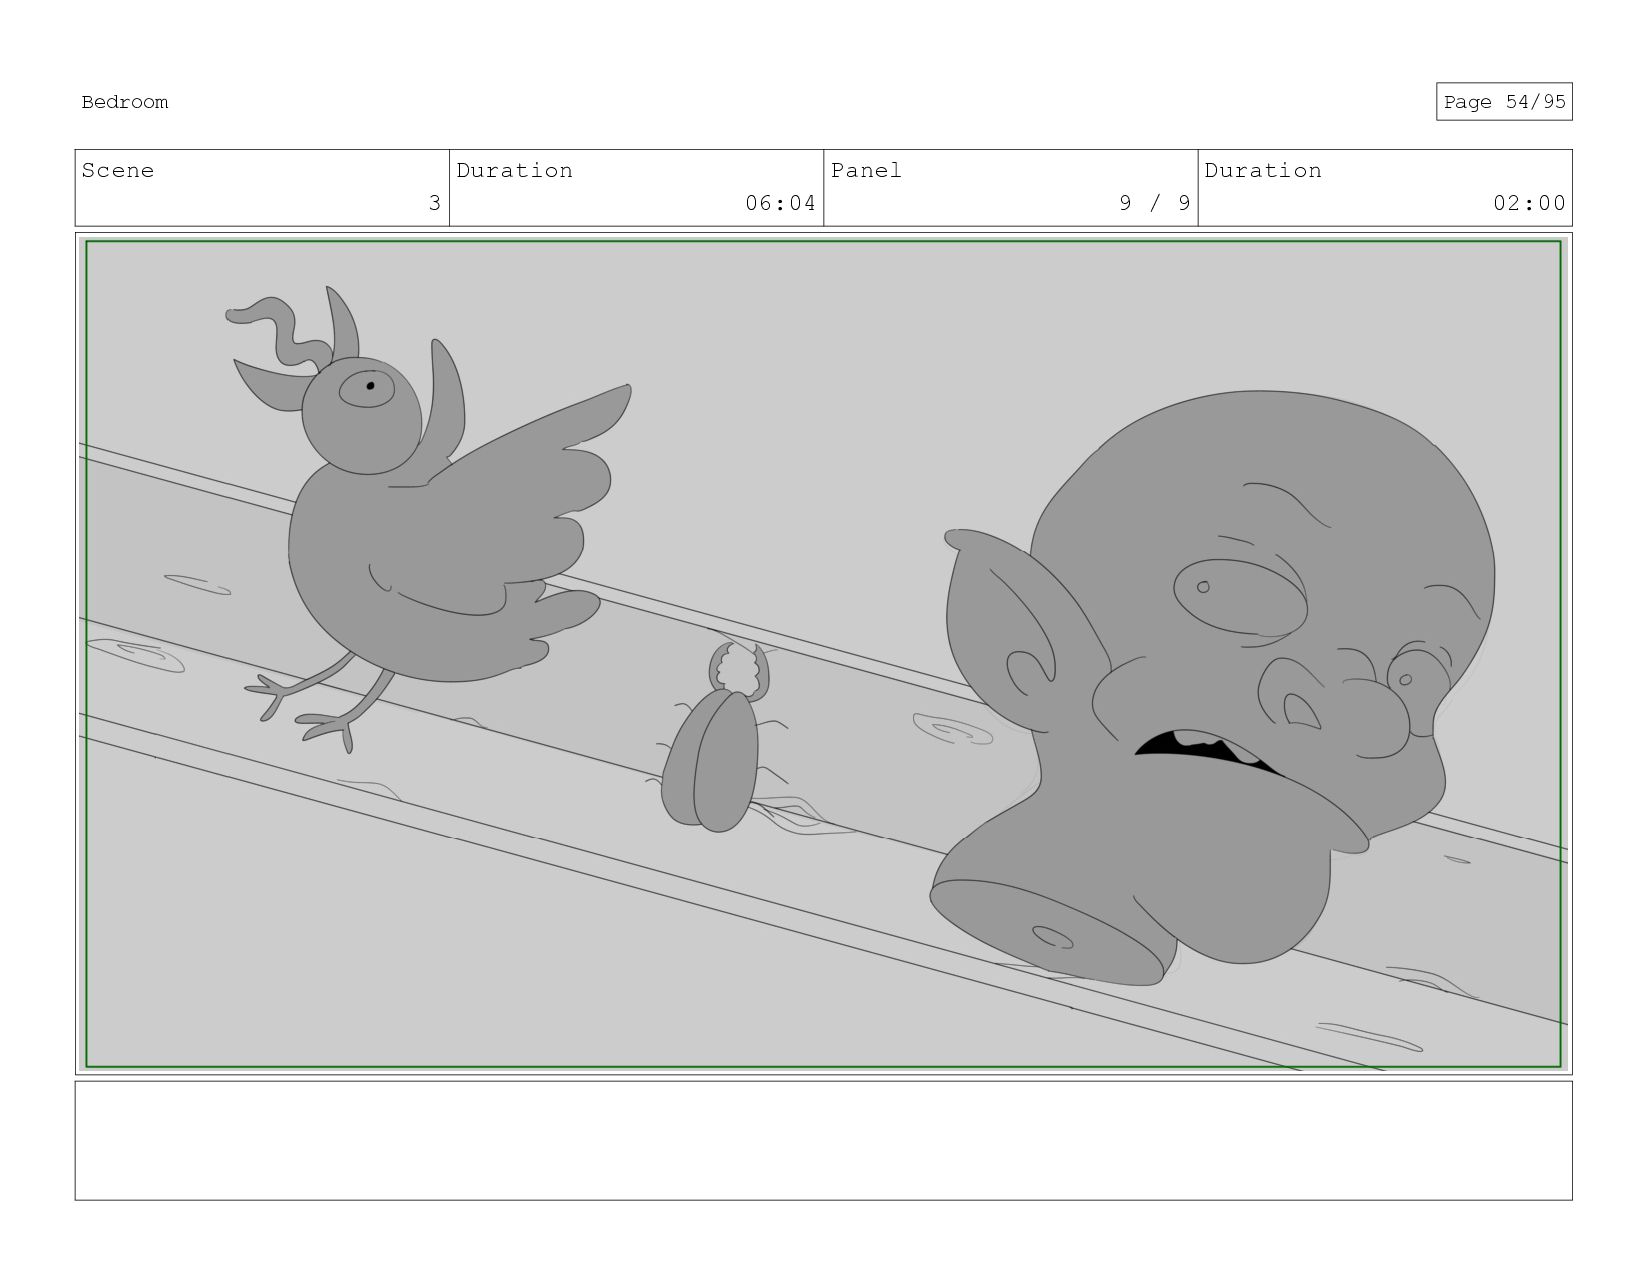The height and width of the screenshot is (1275, 1650).
Task: Click the 'Page 54/95' indicator box
Action: [x=1504, y=102]
